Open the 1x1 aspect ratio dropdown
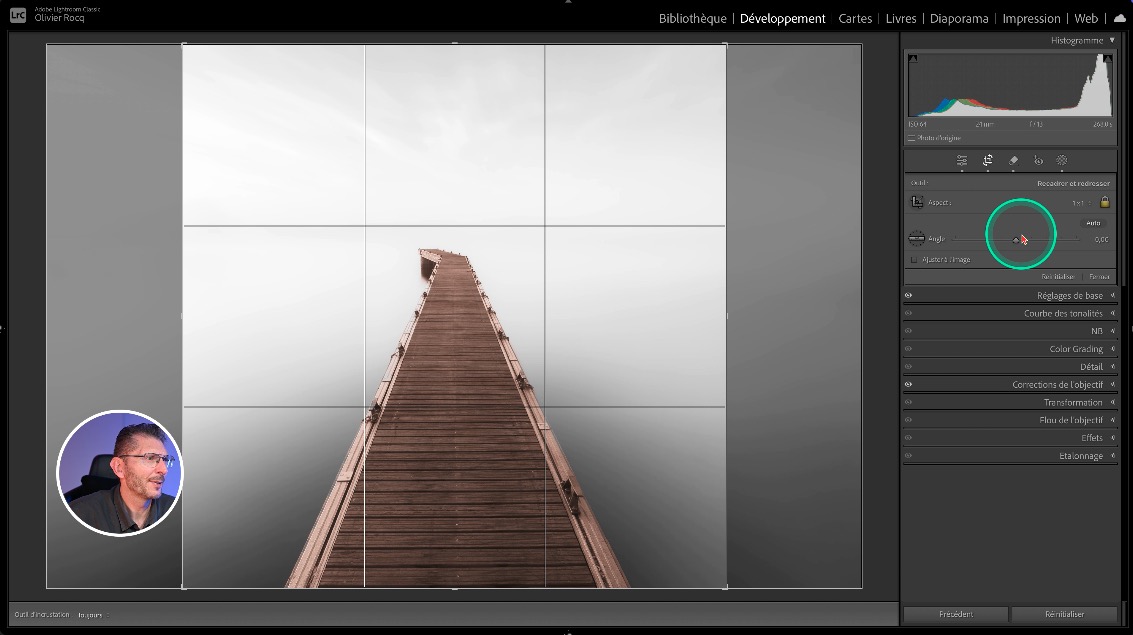 pyautogui.click(x=1081, y=202)
